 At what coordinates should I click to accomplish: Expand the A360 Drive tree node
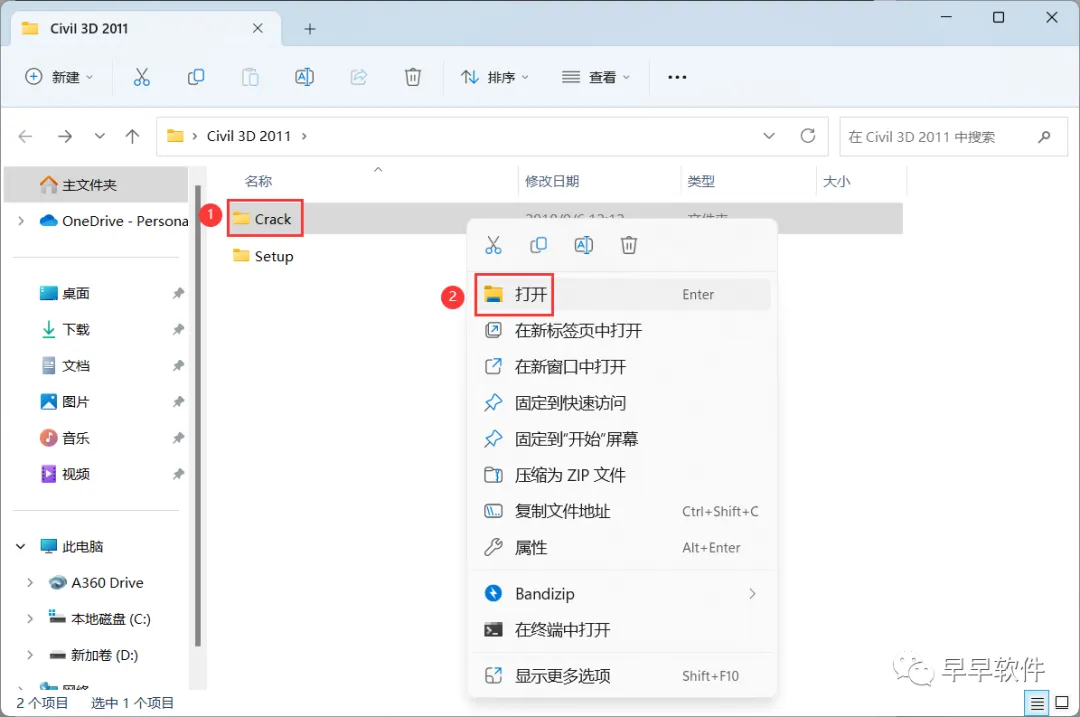30,583
